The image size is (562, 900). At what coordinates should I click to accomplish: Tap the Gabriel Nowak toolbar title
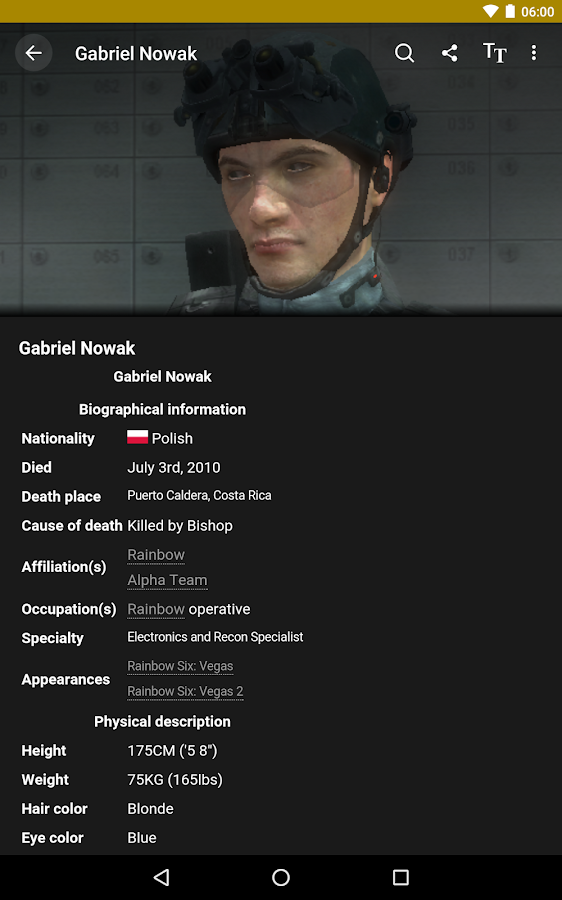(136, 53)
